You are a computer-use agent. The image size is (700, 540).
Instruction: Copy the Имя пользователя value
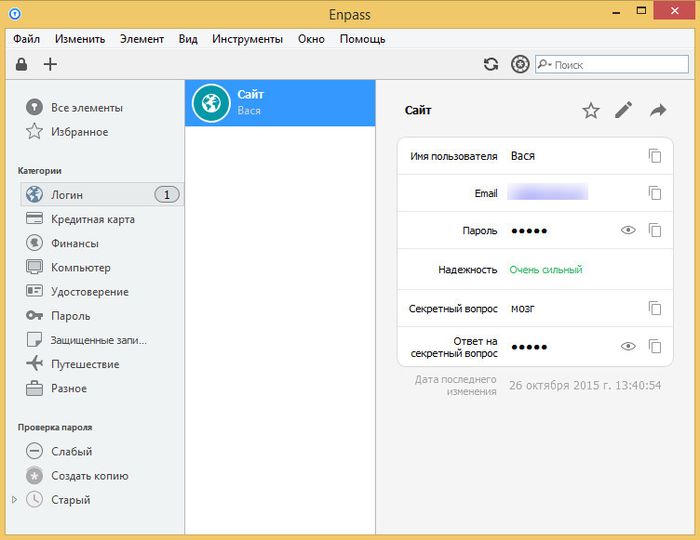655,156
